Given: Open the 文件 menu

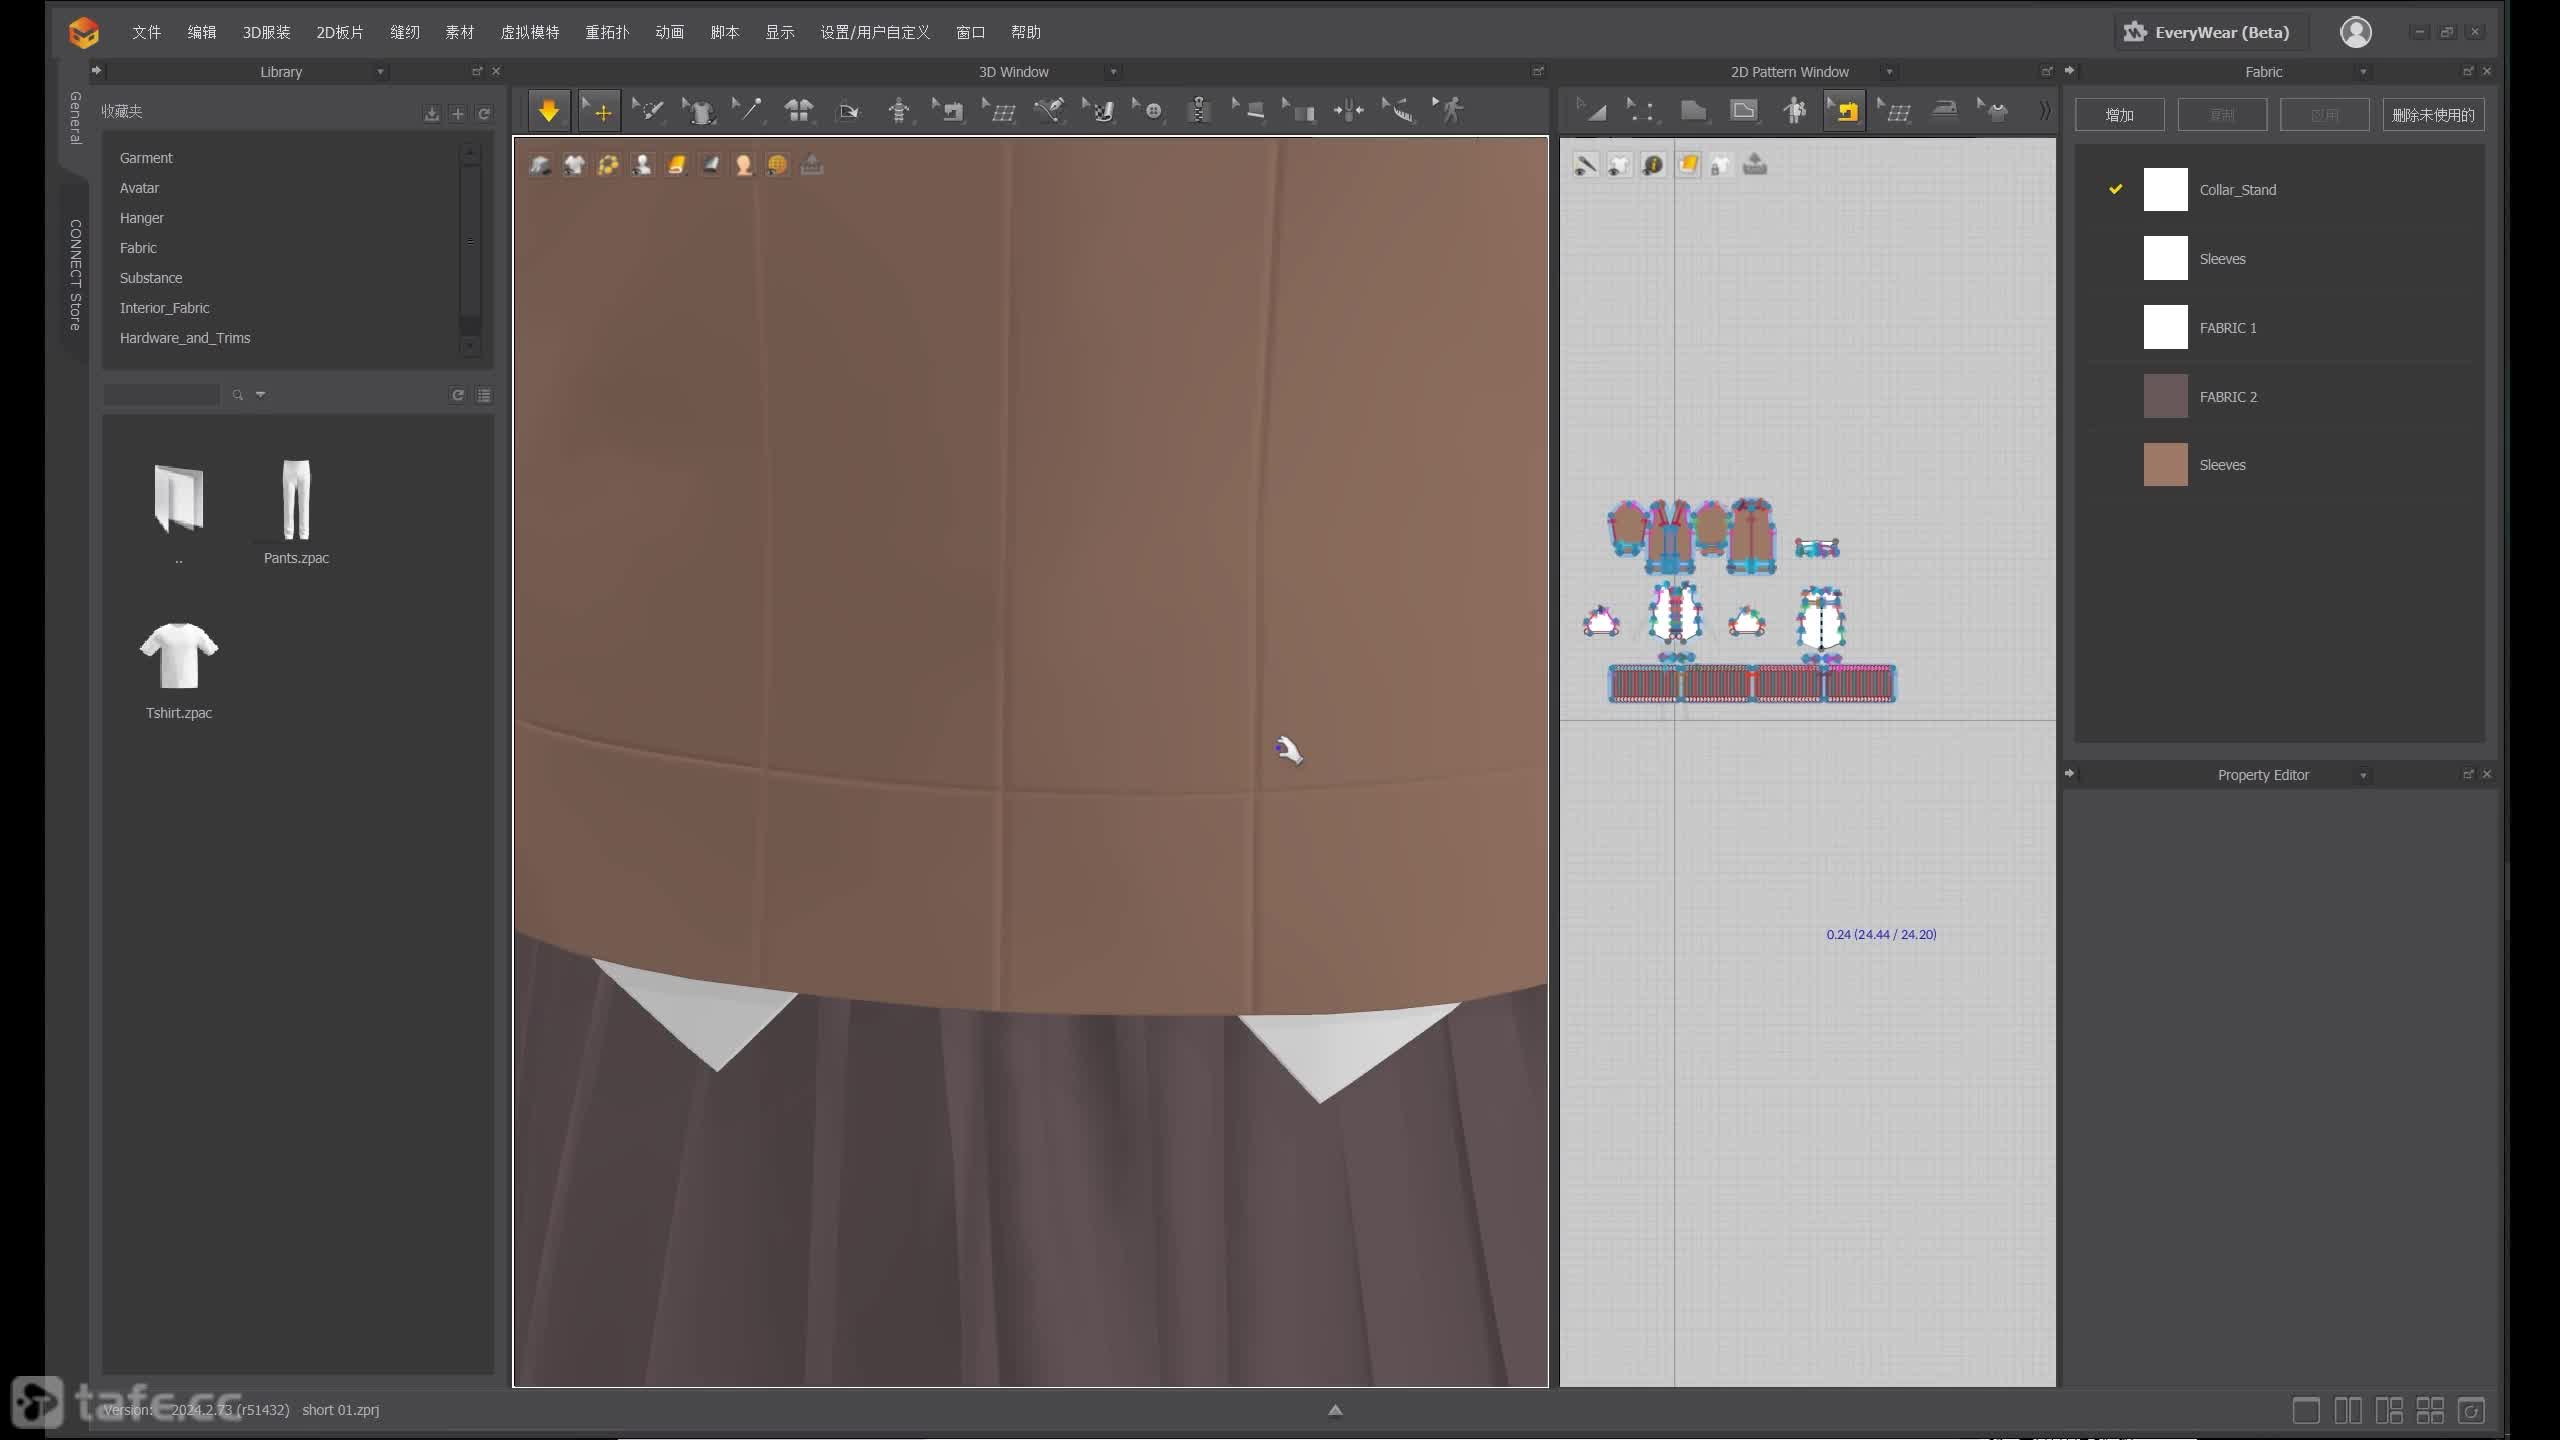Looking at the screenshot, I should coord(146,32).
